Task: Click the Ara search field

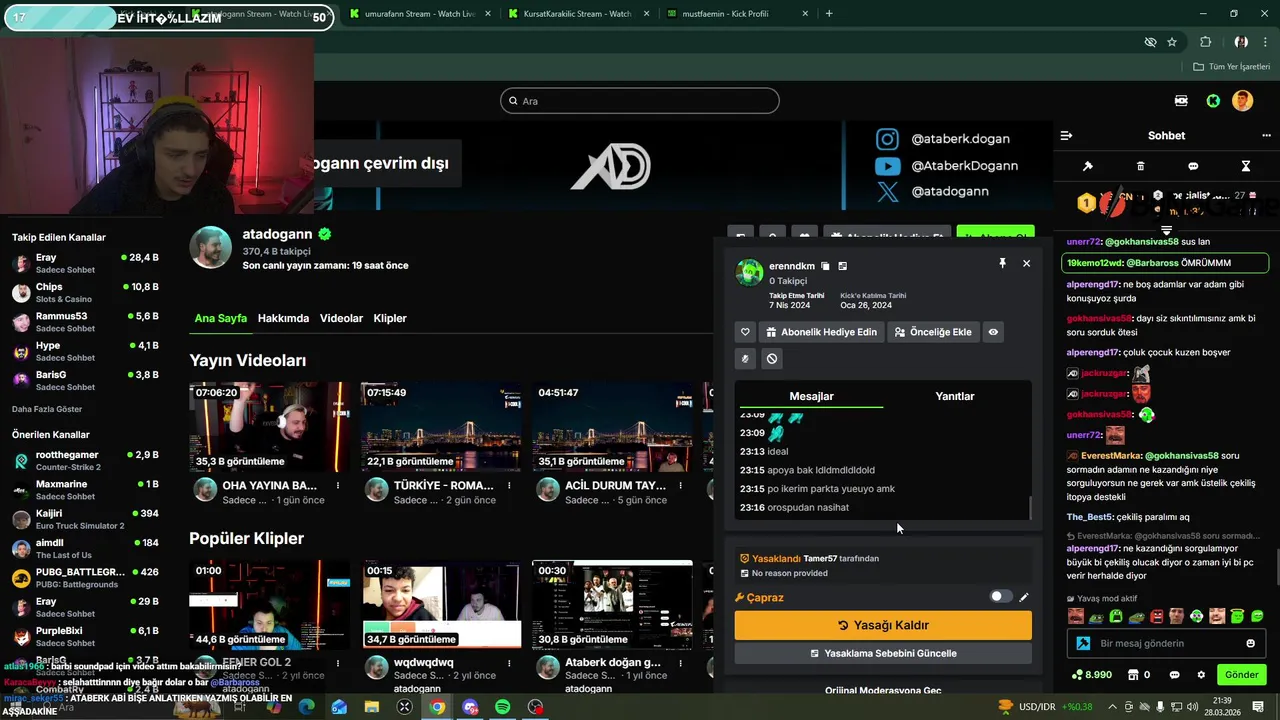Action: click(640, 101)
